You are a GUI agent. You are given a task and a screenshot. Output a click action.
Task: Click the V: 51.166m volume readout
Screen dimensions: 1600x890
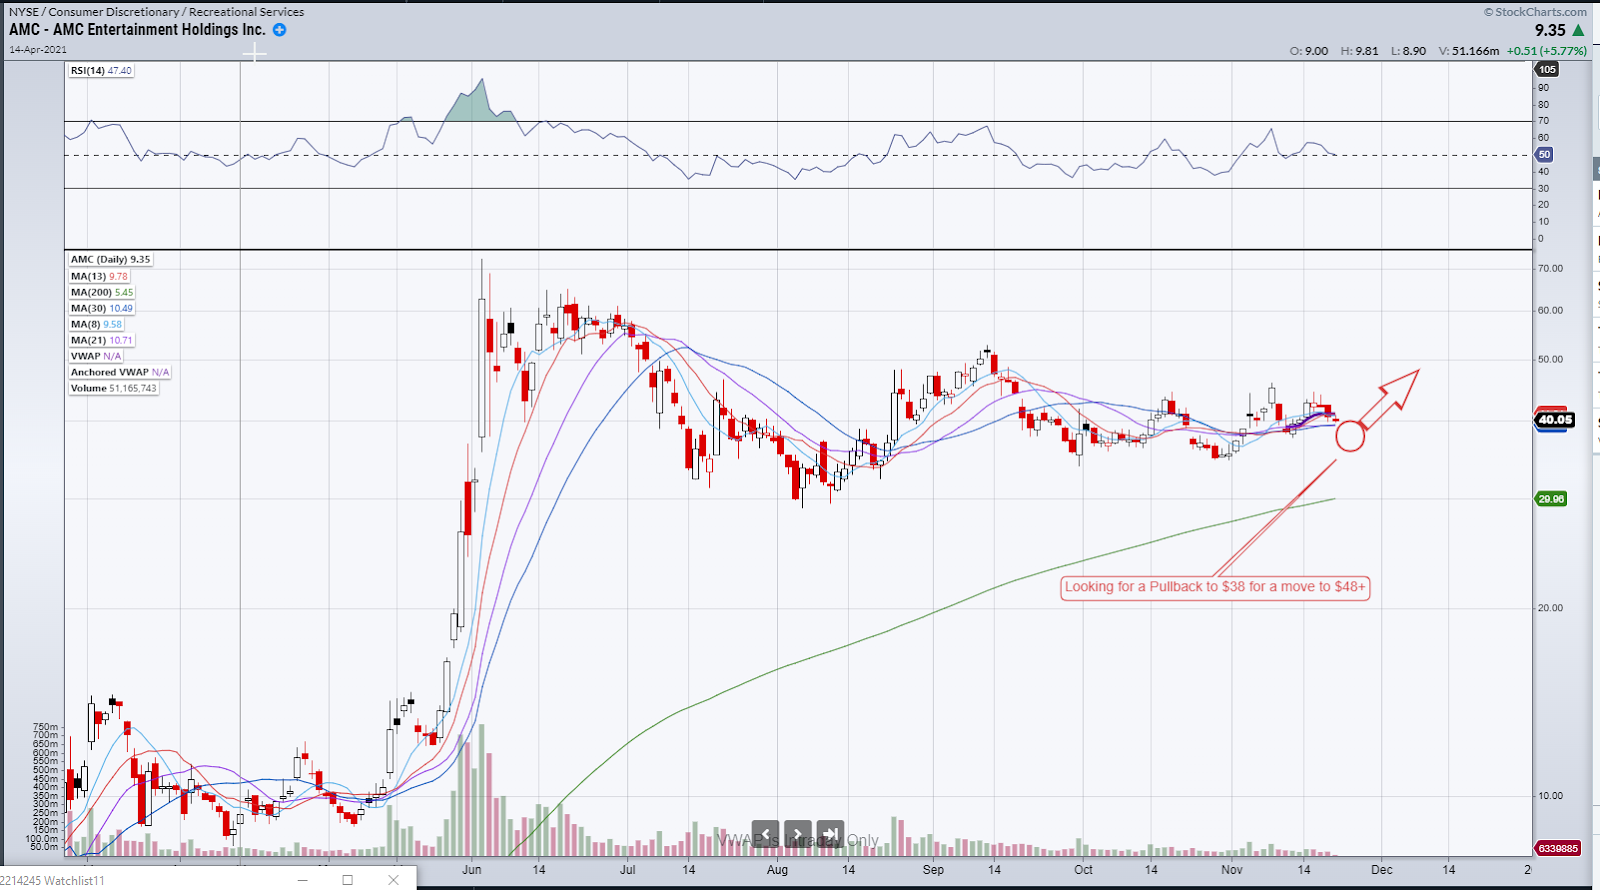[x=1469, y=51]
